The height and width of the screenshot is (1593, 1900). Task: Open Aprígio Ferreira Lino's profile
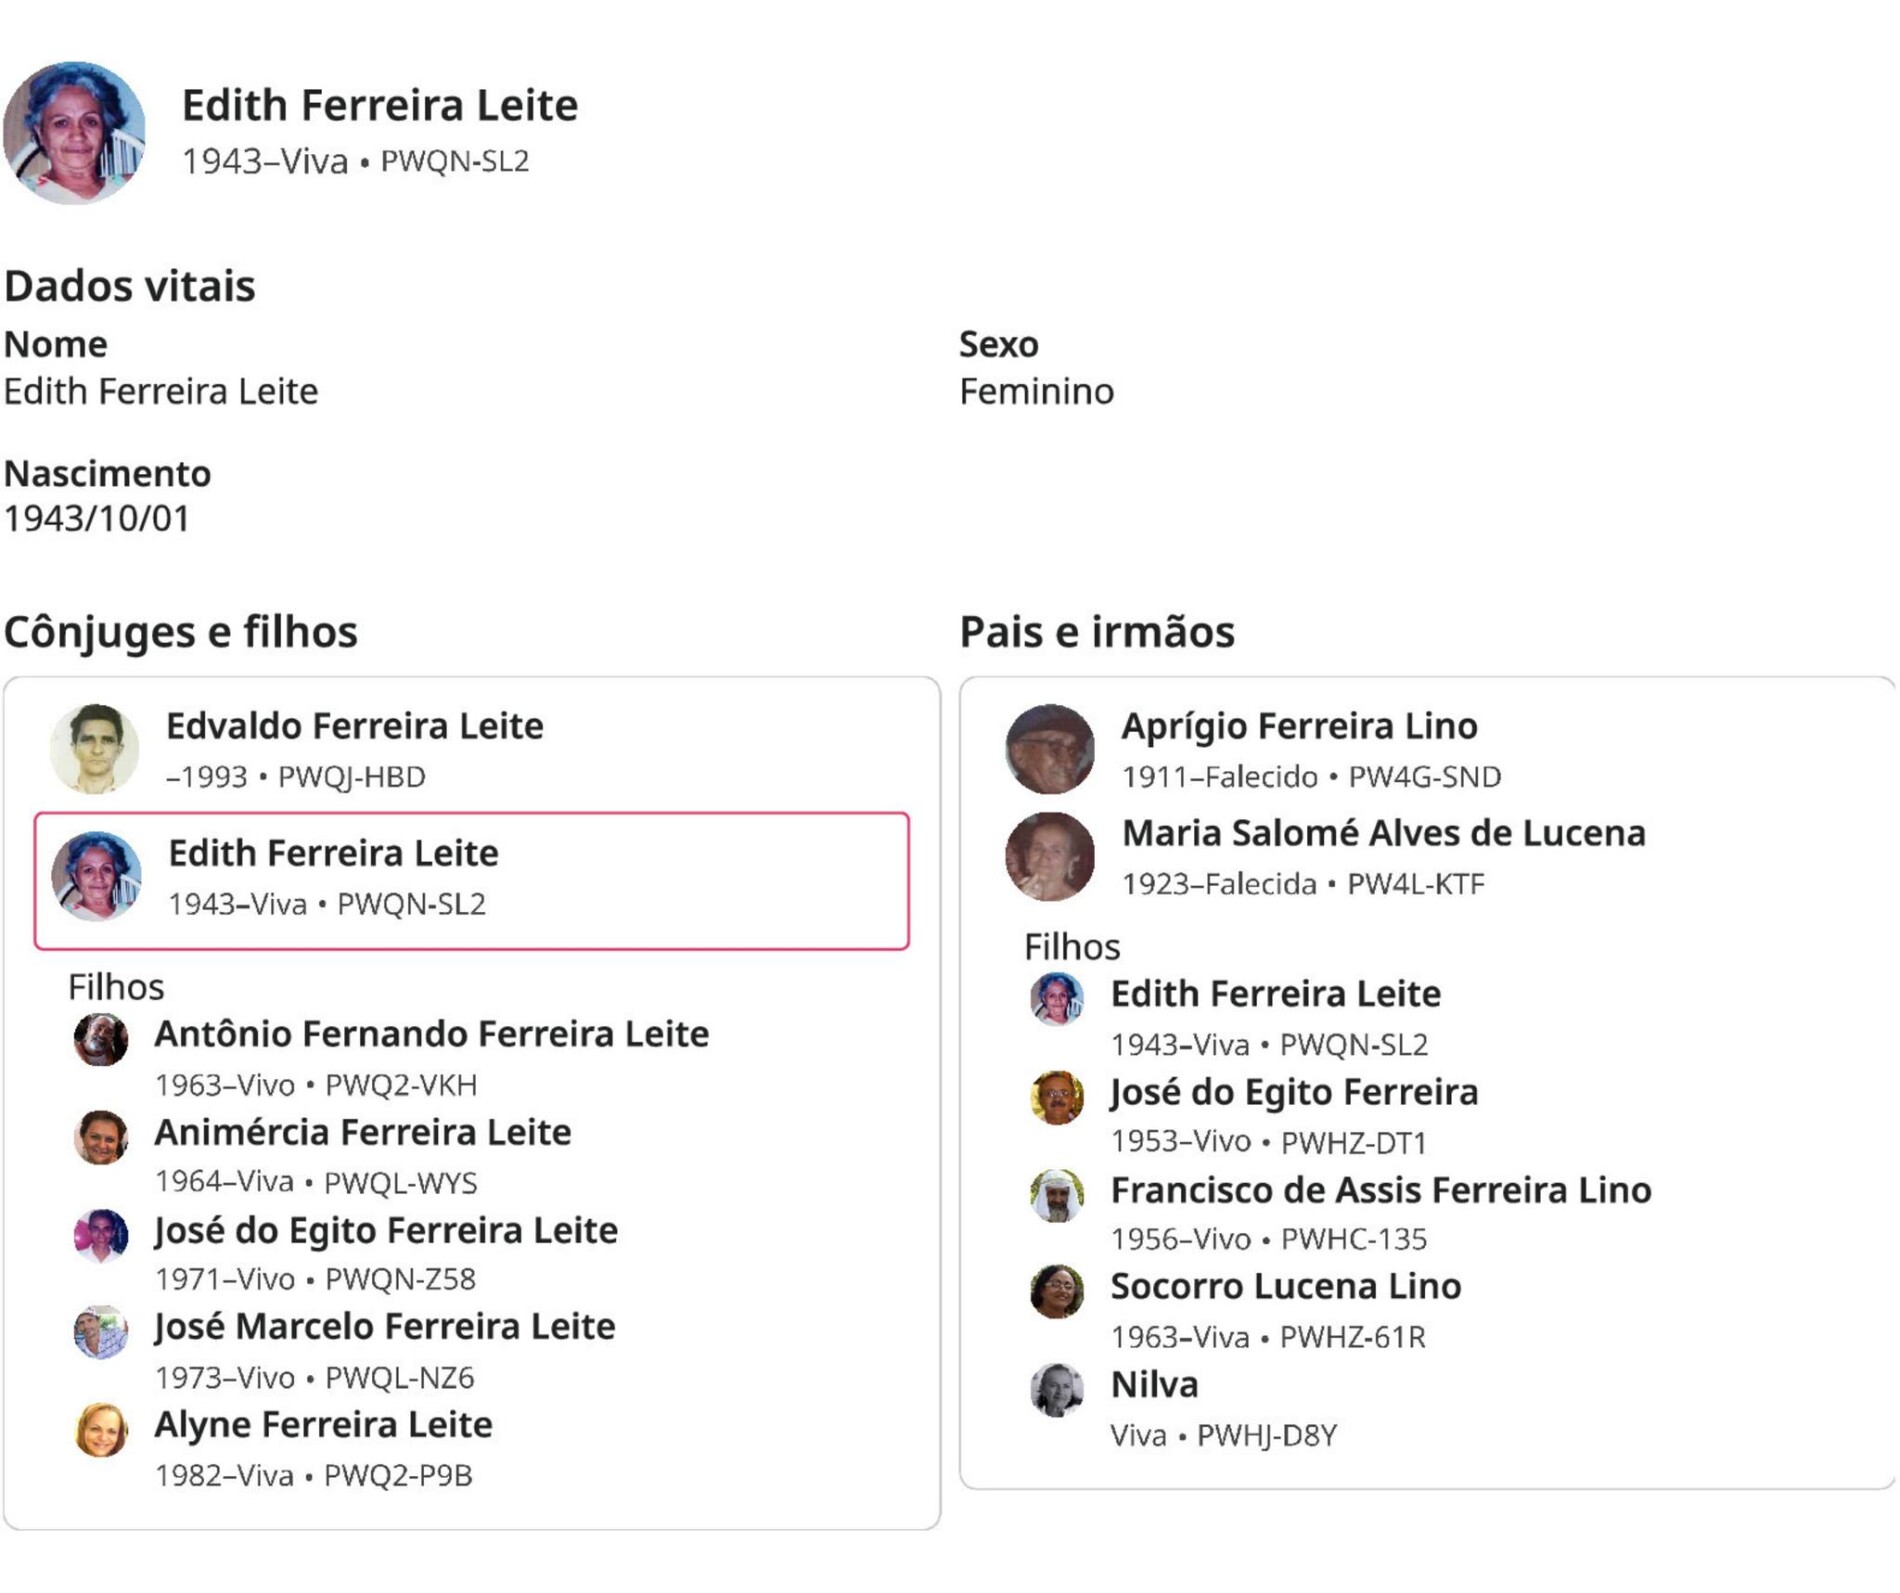point(1298,727)
